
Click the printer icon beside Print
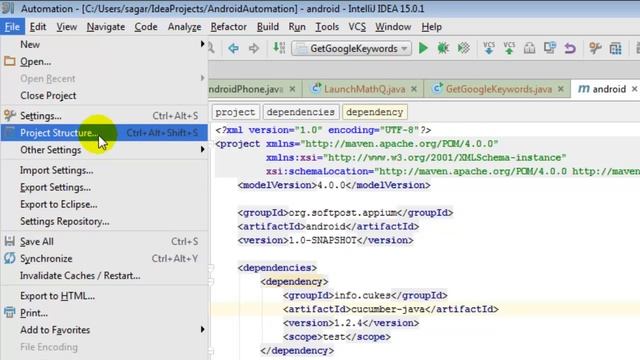click(9, 313)
